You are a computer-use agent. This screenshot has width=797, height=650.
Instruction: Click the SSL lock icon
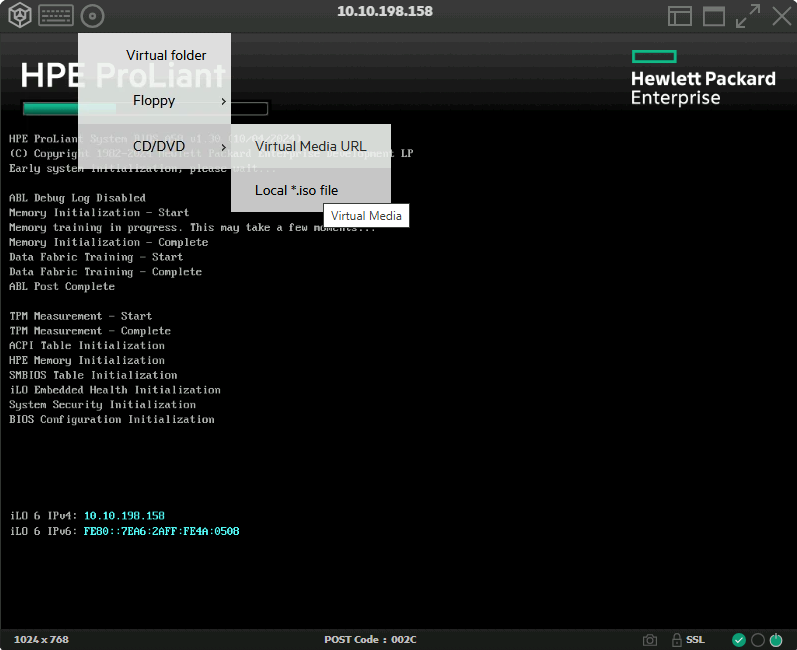[677, 639]
